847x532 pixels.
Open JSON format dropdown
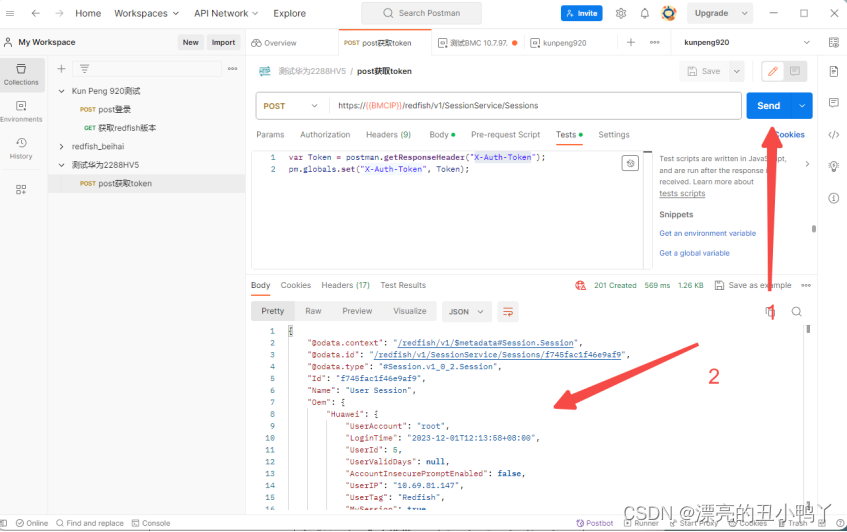[466, 311]
